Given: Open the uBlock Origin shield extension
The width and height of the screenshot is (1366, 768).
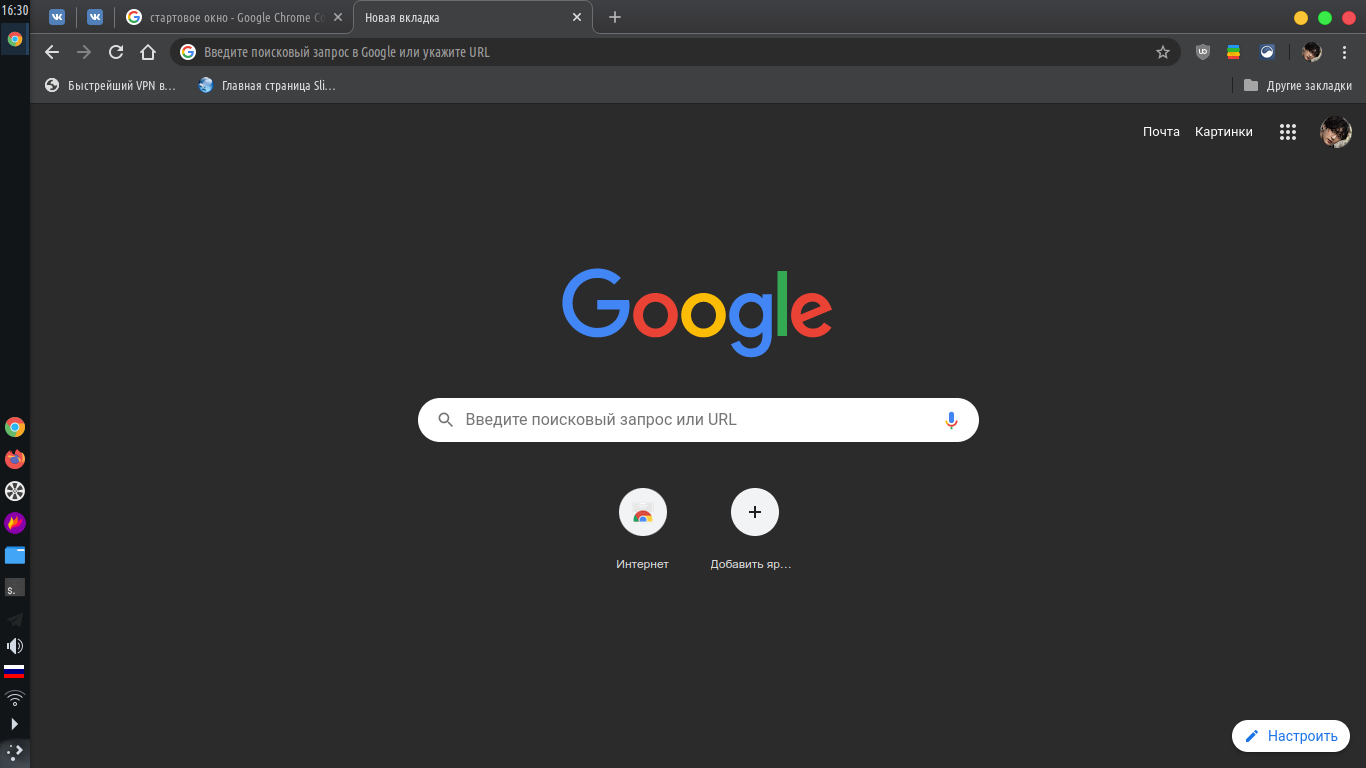Looking at the screenshot, I should coord(1203,52).
